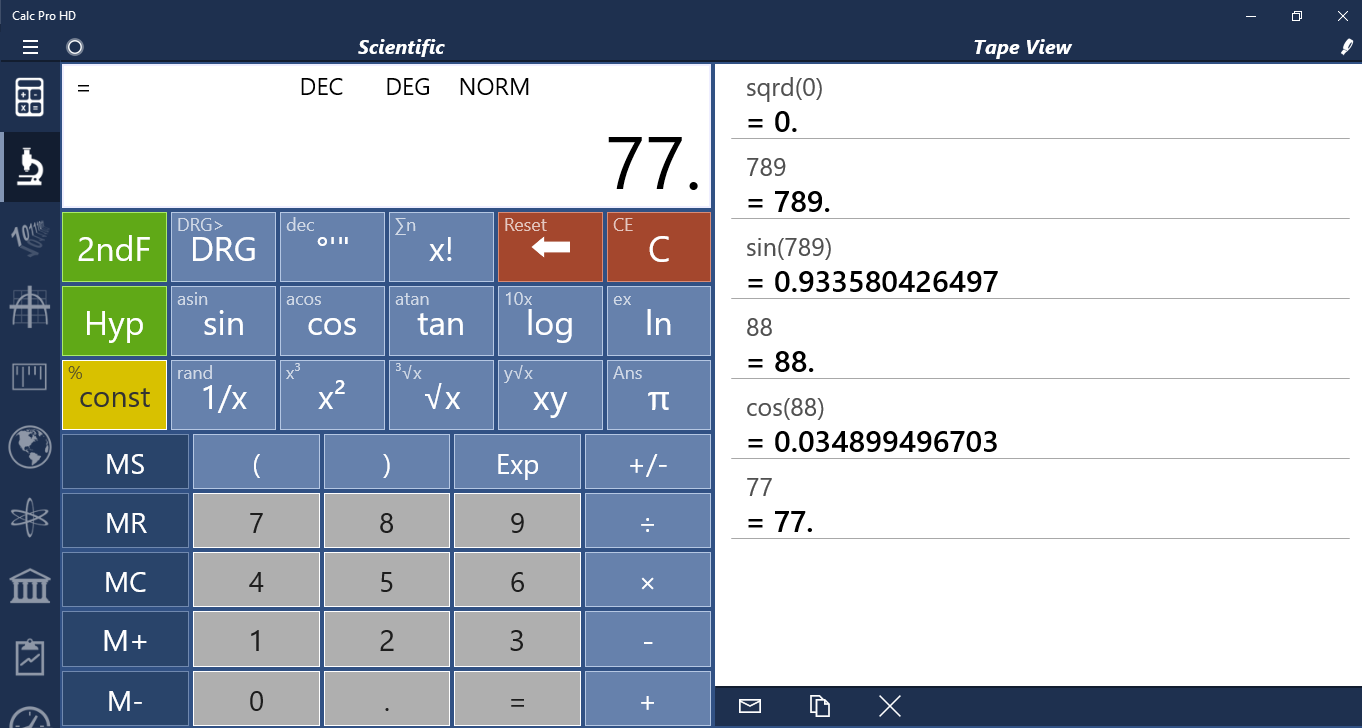Email the tape via the envelope icon
The width and height of the screenshot is (1362, 728).
[x=749, y=706]
